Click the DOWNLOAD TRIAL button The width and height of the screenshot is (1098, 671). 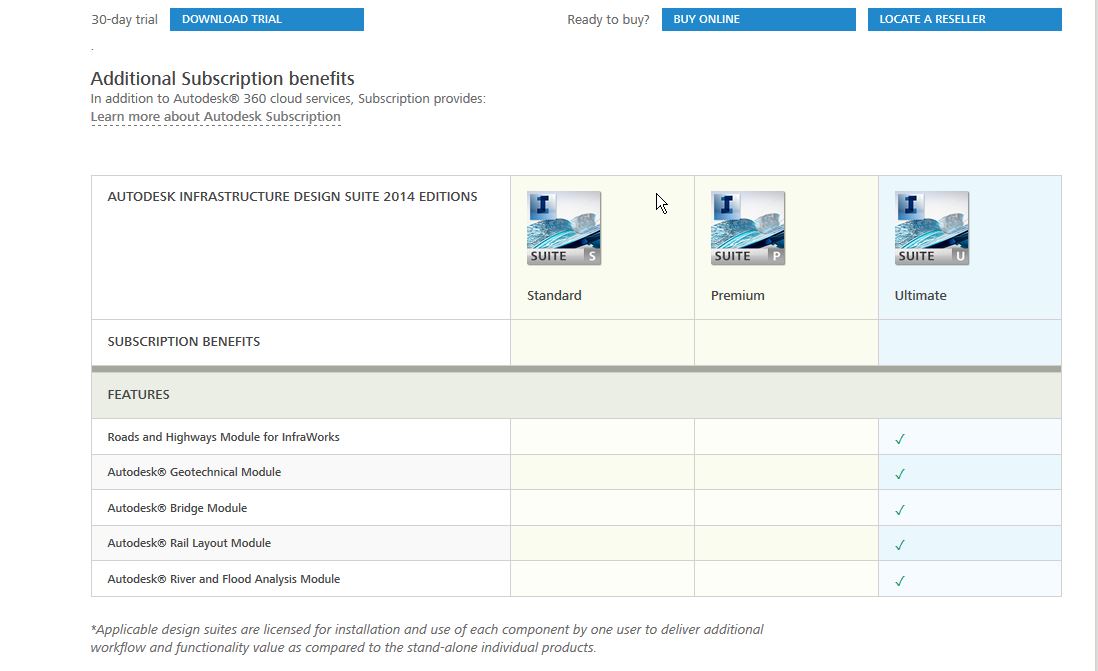266,18
